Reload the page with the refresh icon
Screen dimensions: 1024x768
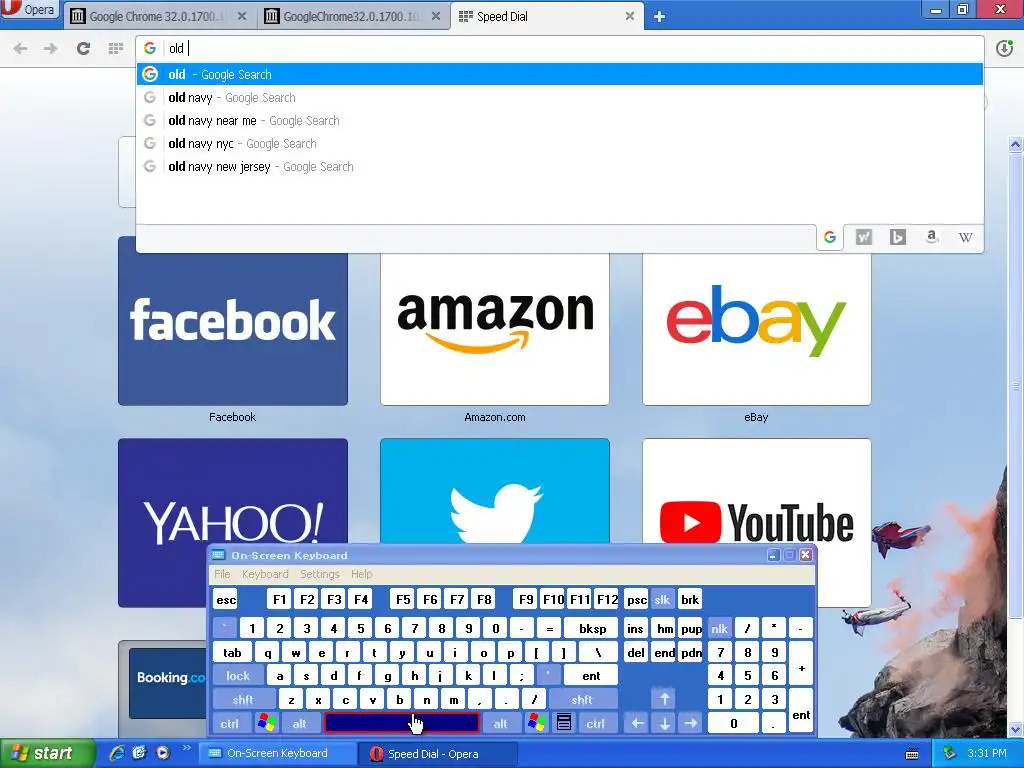pyautogui.click(x=83, y=48)
